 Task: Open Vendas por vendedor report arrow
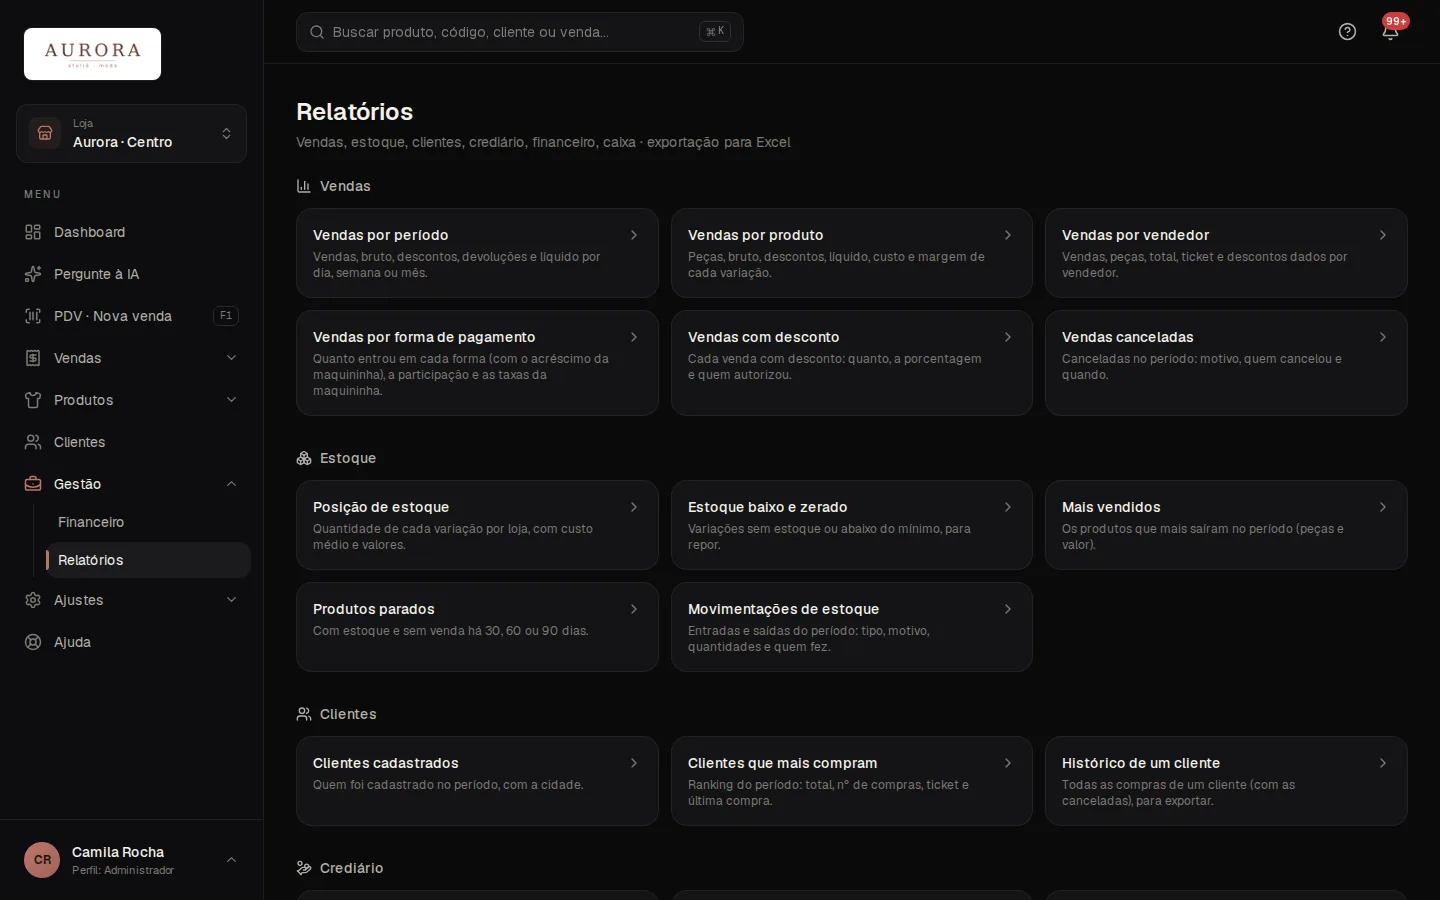tap(1383, 235)
